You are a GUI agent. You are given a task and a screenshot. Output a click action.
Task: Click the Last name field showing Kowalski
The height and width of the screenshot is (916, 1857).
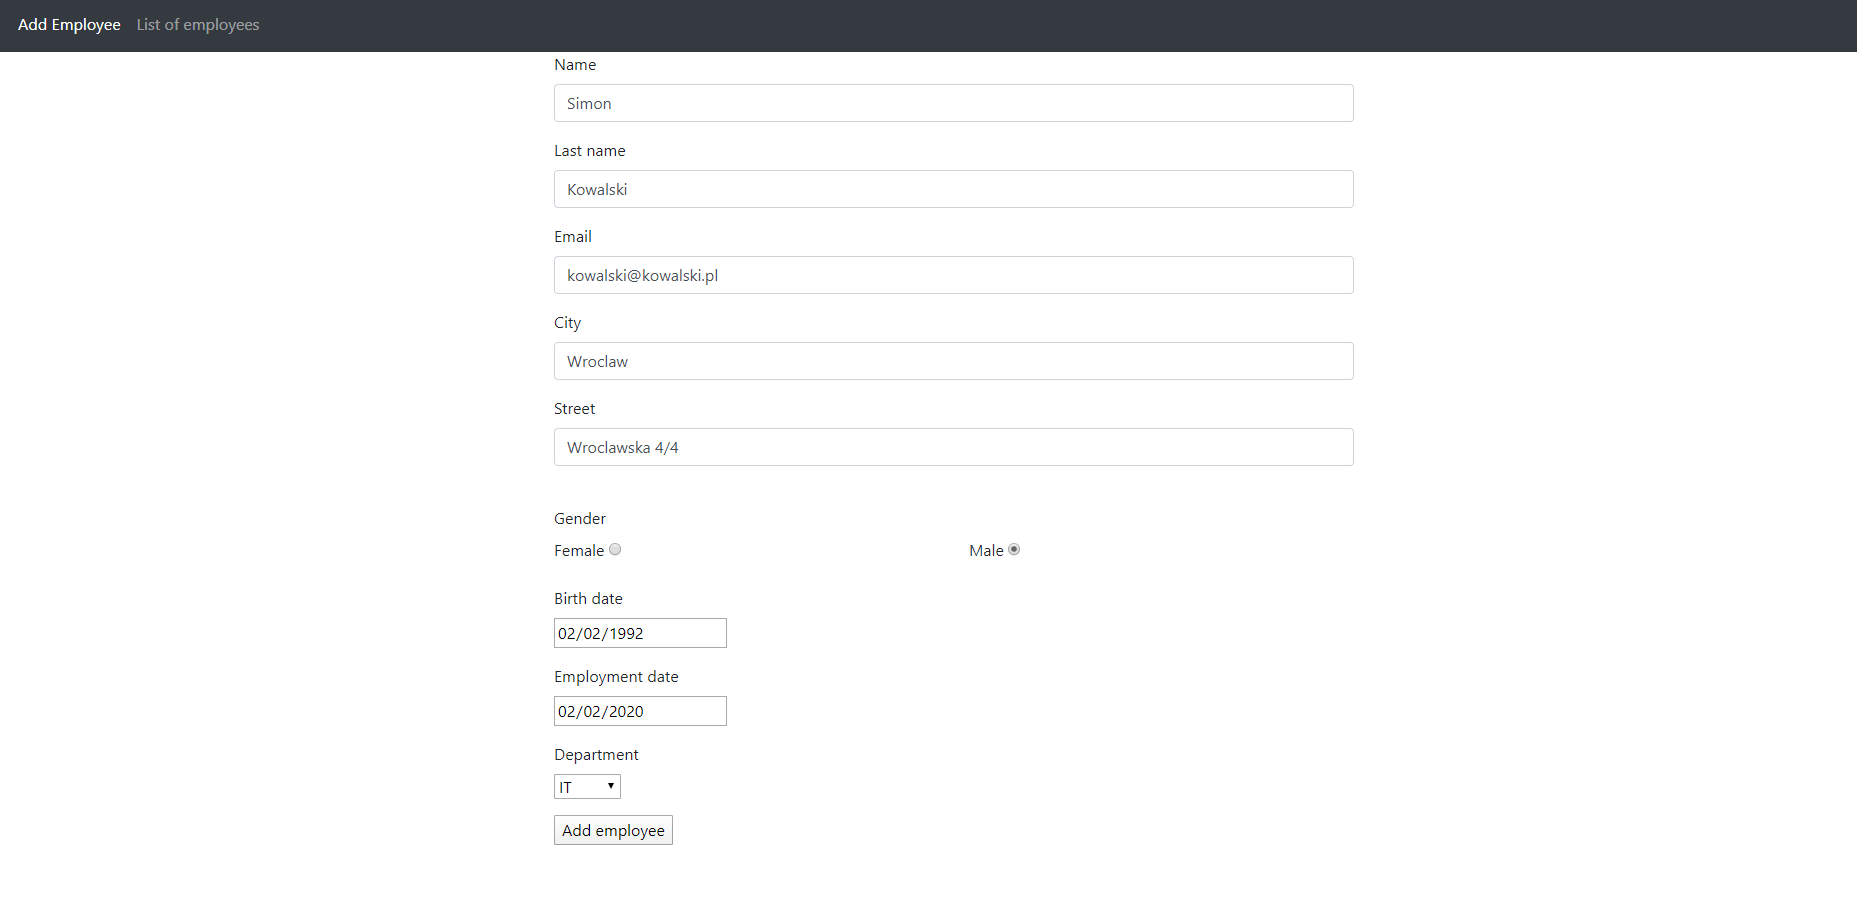953,189
